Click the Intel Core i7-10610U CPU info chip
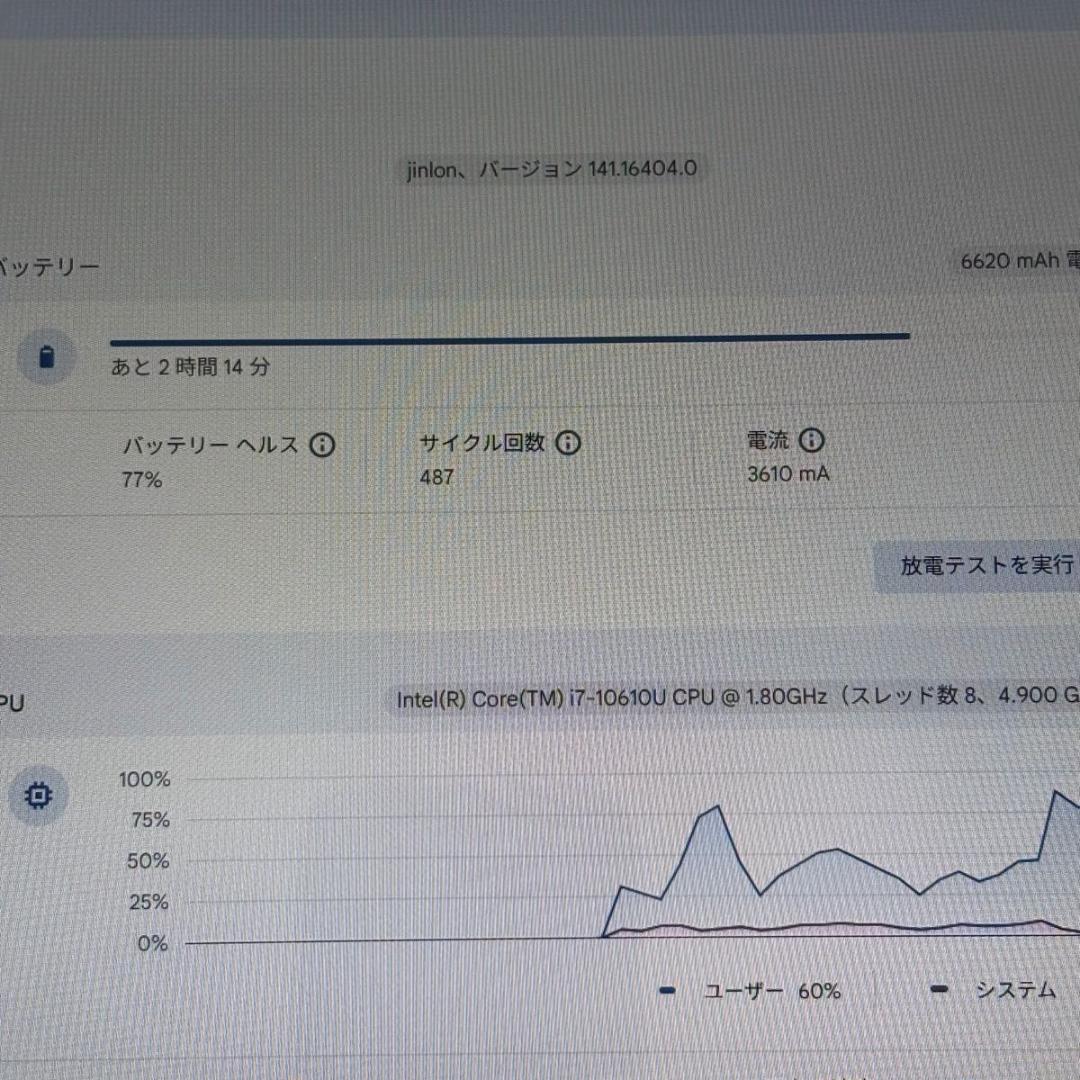1080x1080 pixels. tap(735, 698)
